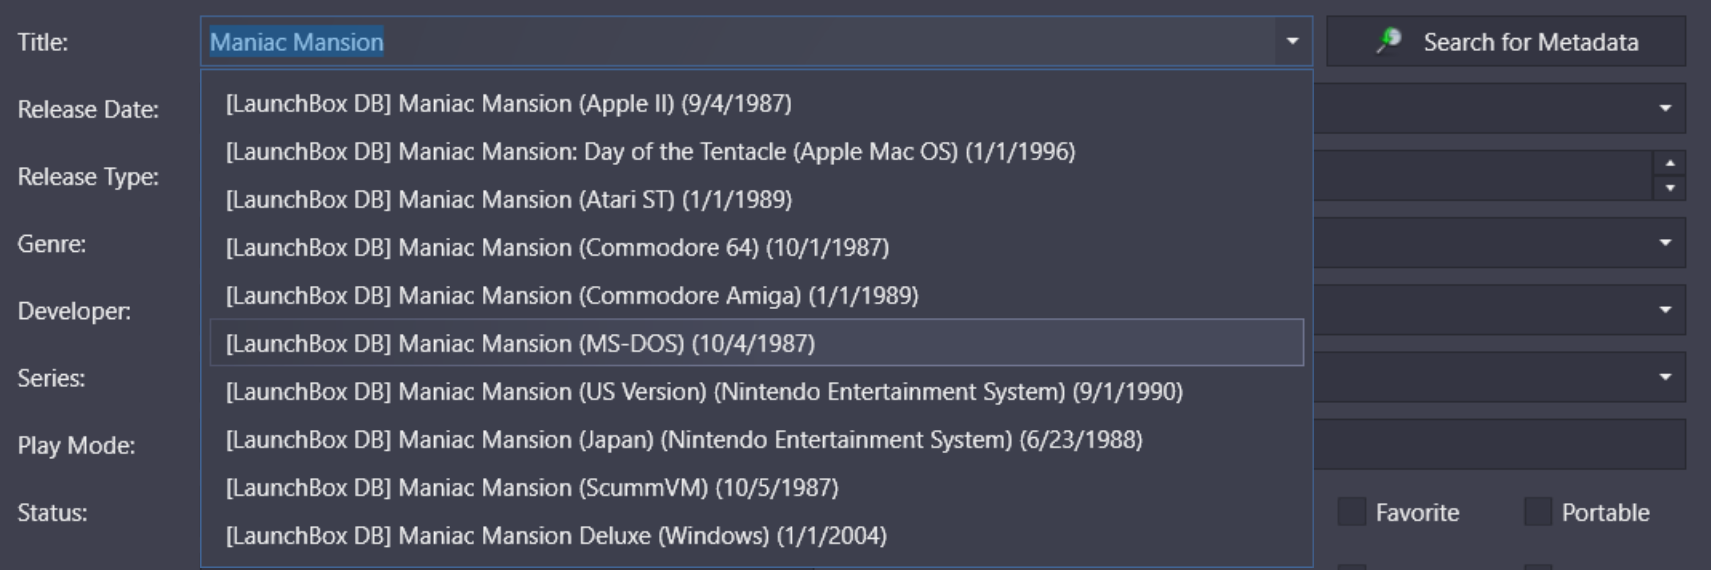1711x570 pixels.
Task: Select Maniac Mansion (Apple II) entry
Action: pos(757,103)
